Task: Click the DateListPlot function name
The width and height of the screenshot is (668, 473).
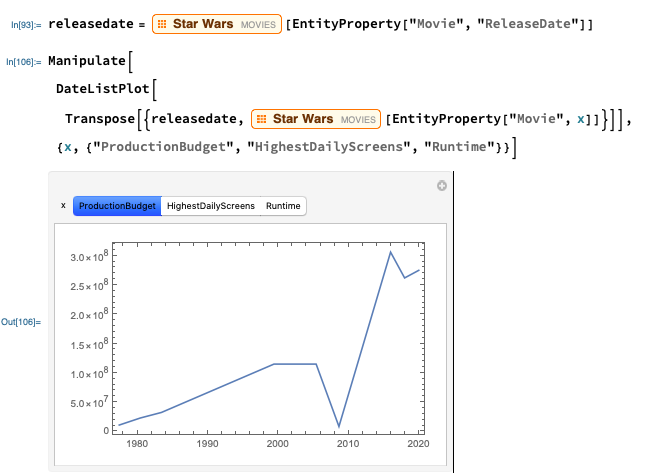Action: pos(103,89)
